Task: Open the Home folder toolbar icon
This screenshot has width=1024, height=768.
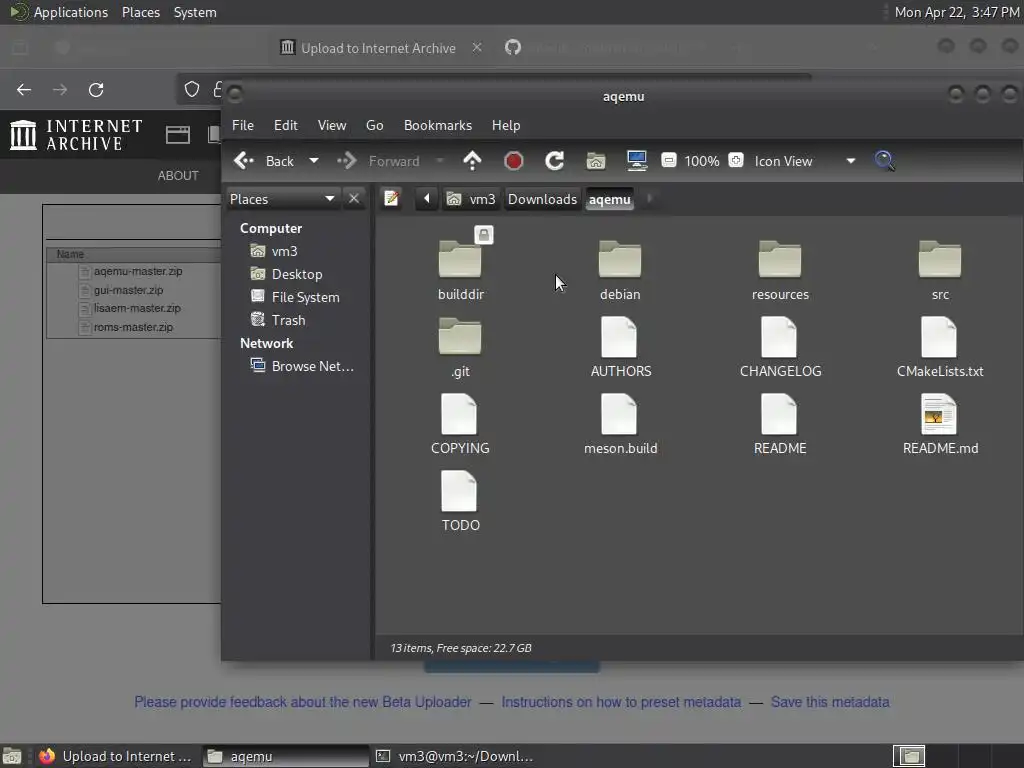Action: coord(596,161)
